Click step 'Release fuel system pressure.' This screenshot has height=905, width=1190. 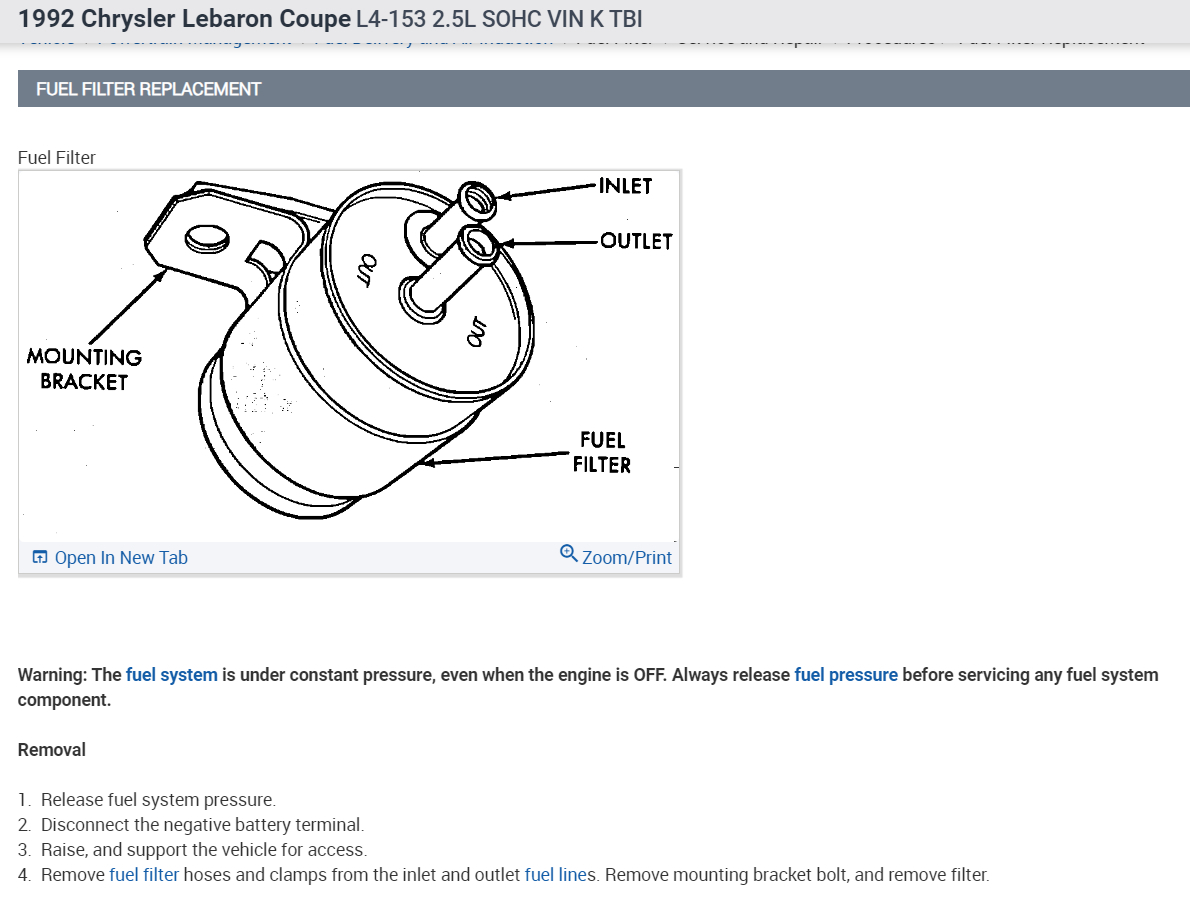click(x=159, y=800)
